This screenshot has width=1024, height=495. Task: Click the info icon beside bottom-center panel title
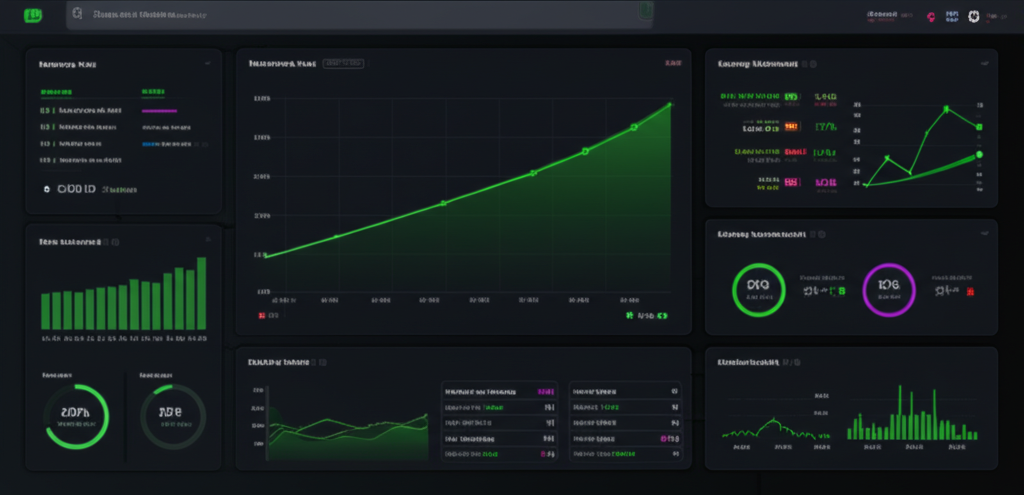point(322,362)
